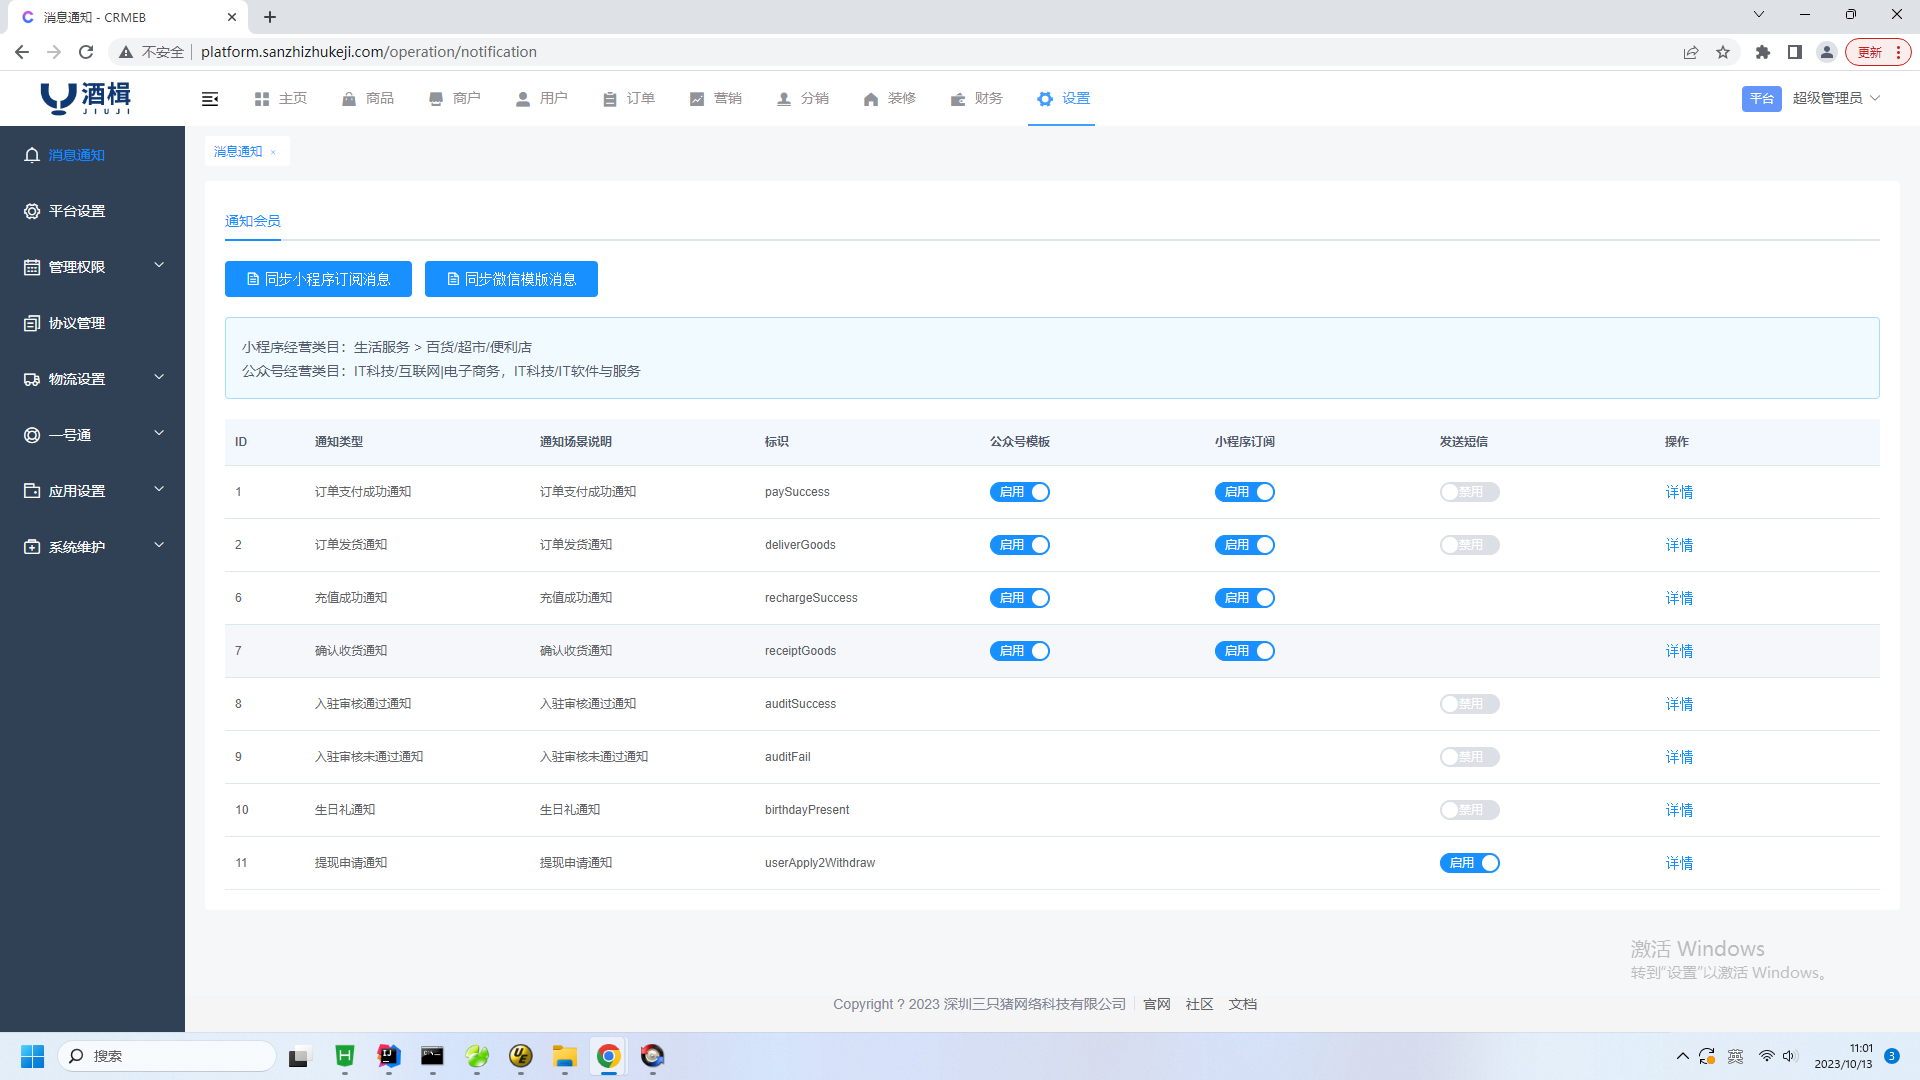Click the Chrome icon in the taskbar
Viewport: 1920px width, 1080px height.
pyautogui.click(x=609, y=1056)
